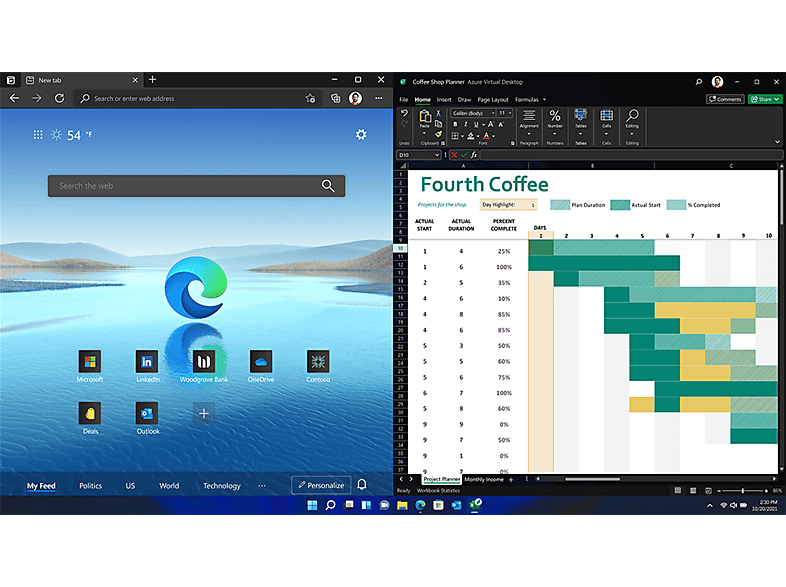Switch to Page Break Preview in status bar
This screenshot has height=587, width=786.
coord(708,490)
